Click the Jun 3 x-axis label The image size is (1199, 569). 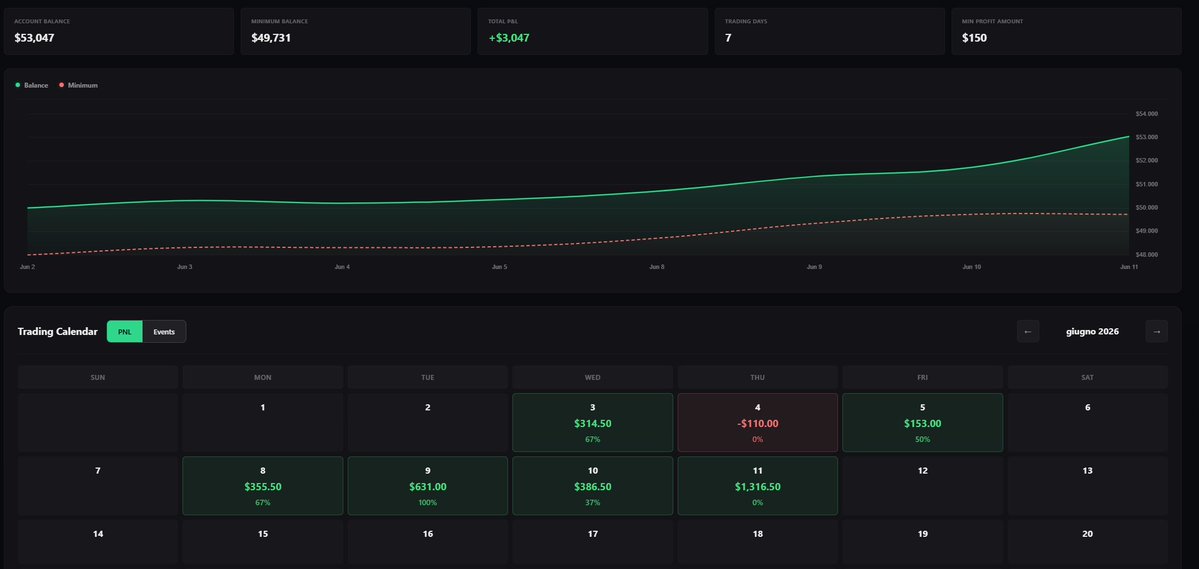click(x=184, y=267)
